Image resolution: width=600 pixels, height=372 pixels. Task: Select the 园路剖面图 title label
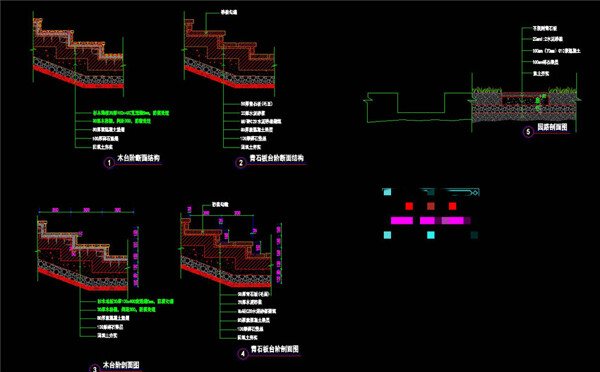point(552,127)
